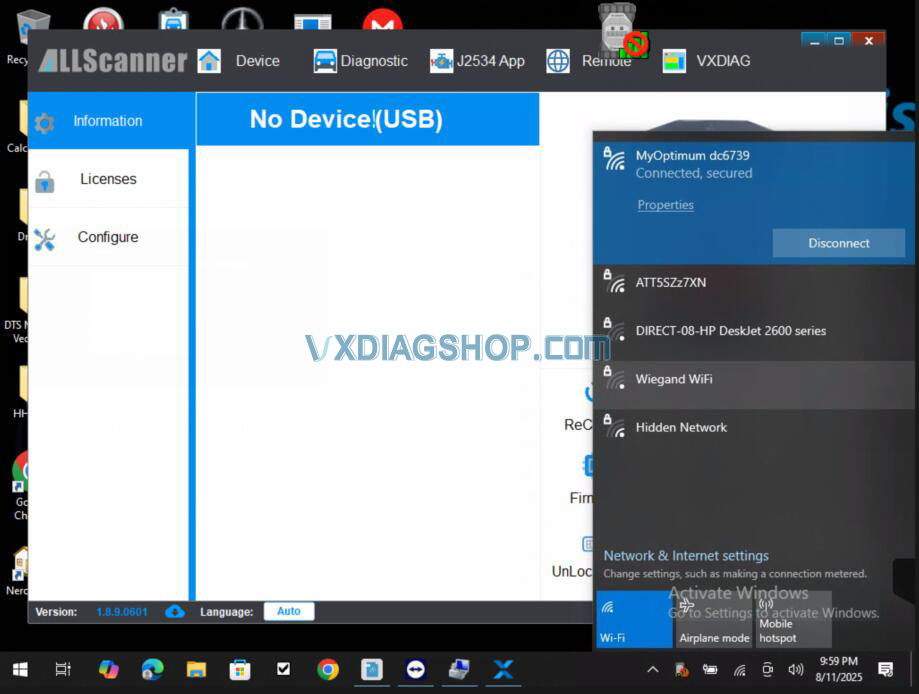Switch to the VX Manager taskbar icon

point(503,669)
